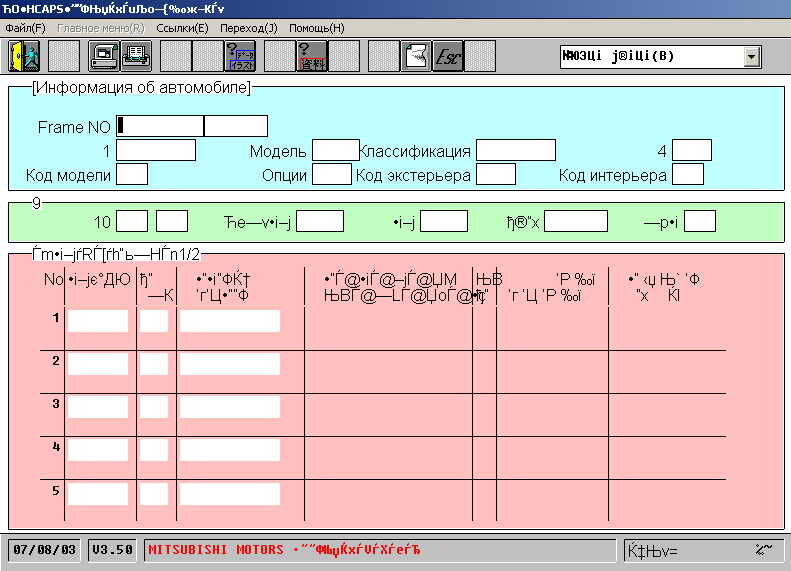
Task: Open the Файл menu
Action: [25, 28]
